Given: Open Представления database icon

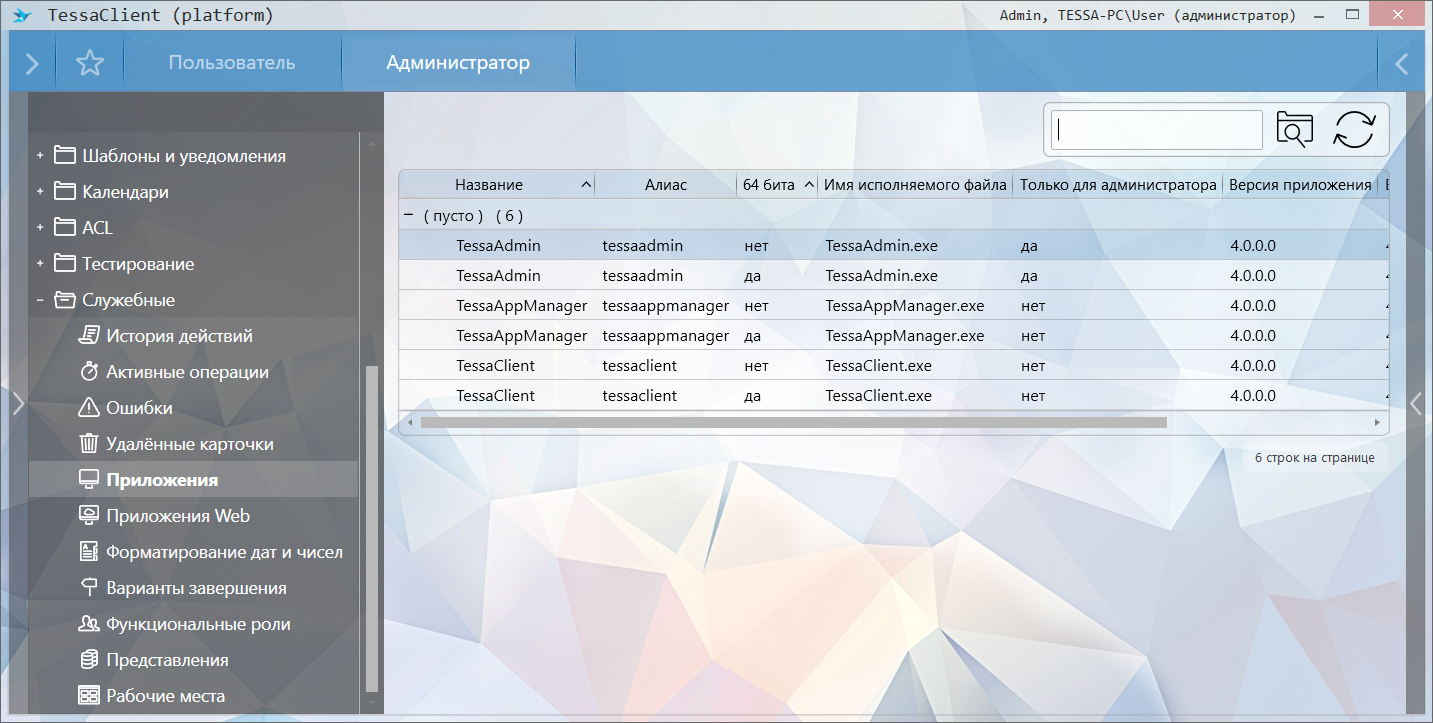Looking at the screenshot, I should tap(89, 659).
